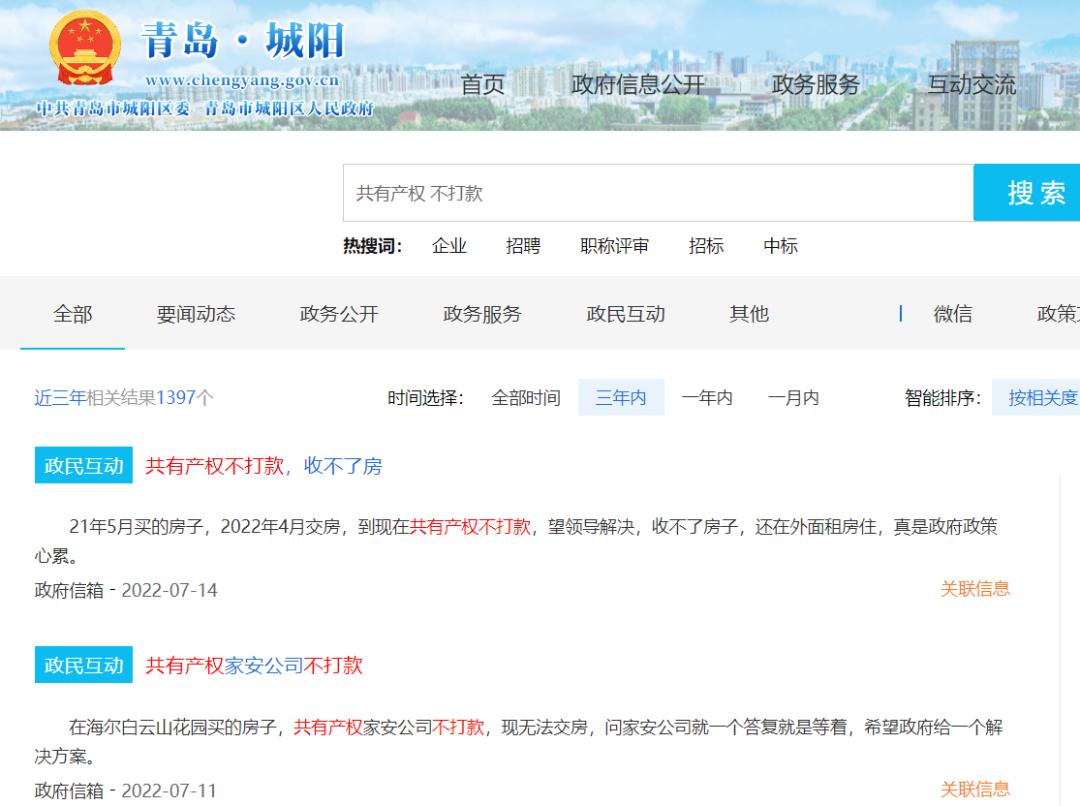Select the hot search term 职称评审
Image resolution: width=1080 pixels, height=806 pixels.
(x=614, y=246)
